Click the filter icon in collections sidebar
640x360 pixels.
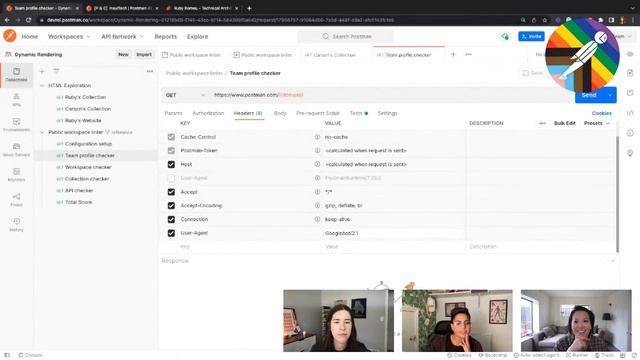tap(56, 71)
